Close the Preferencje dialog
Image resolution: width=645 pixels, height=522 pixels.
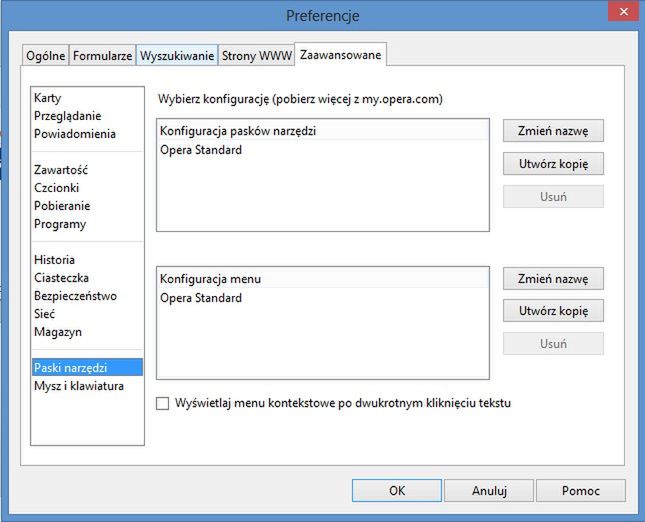[x=624, y=12]
